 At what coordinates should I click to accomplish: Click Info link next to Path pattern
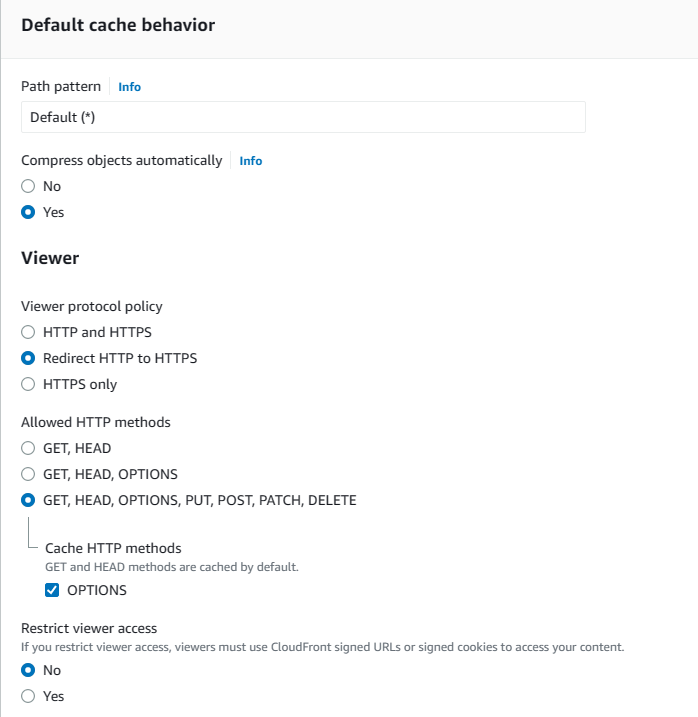click(129, 87)
